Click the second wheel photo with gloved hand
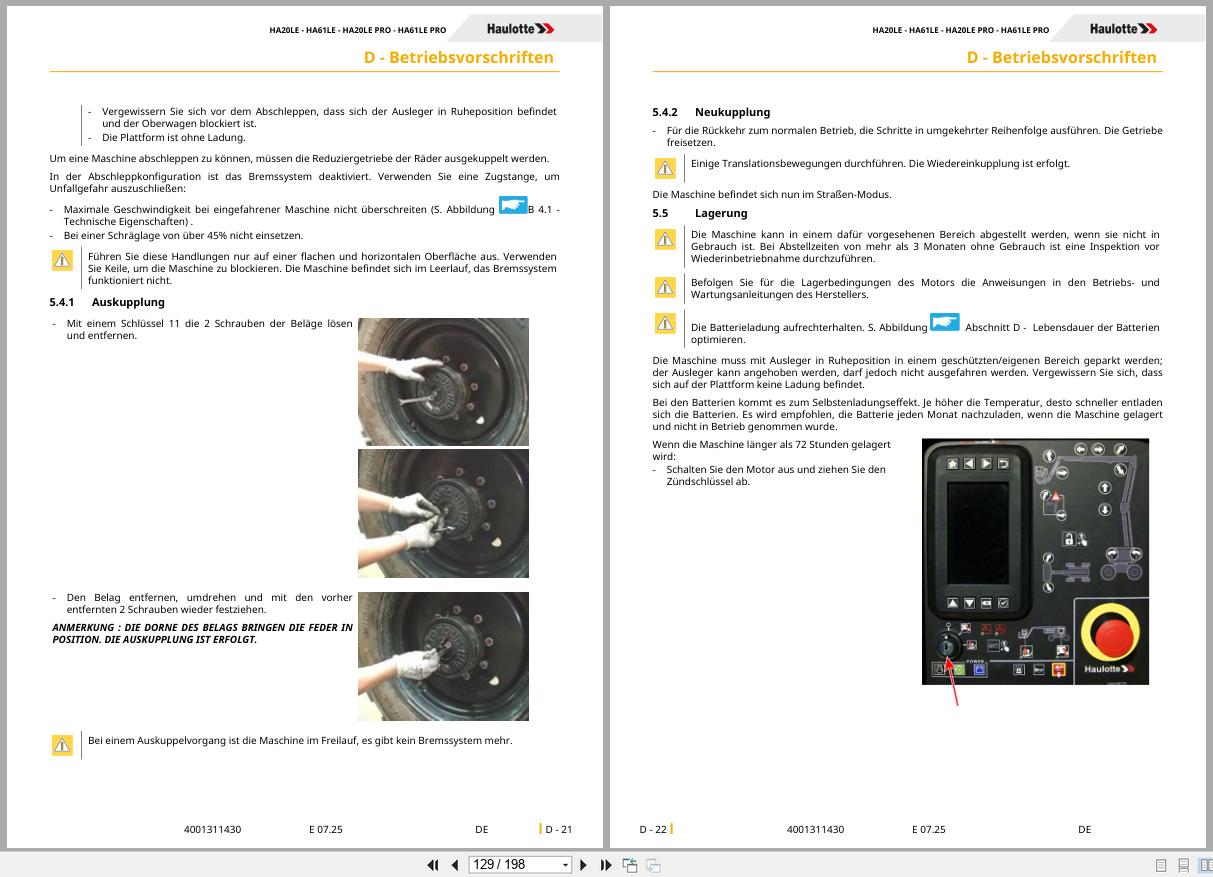The width and height of the screenshot is (1213, 877). pos(443,513)
